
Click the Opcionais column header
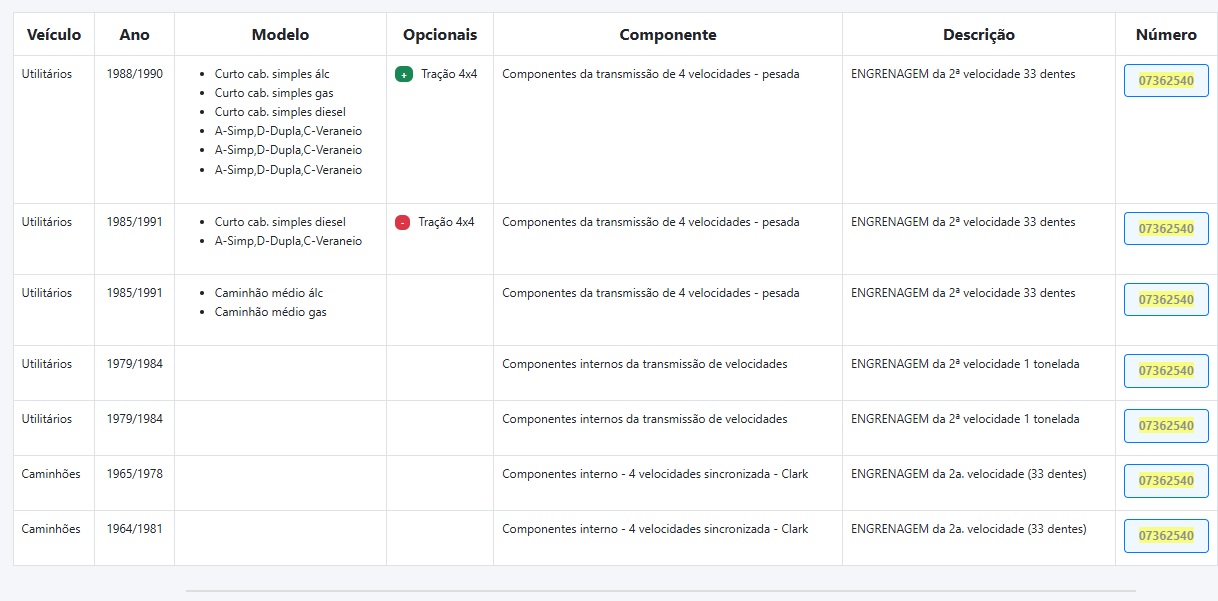pyautogui.click(x=440, y=34)
